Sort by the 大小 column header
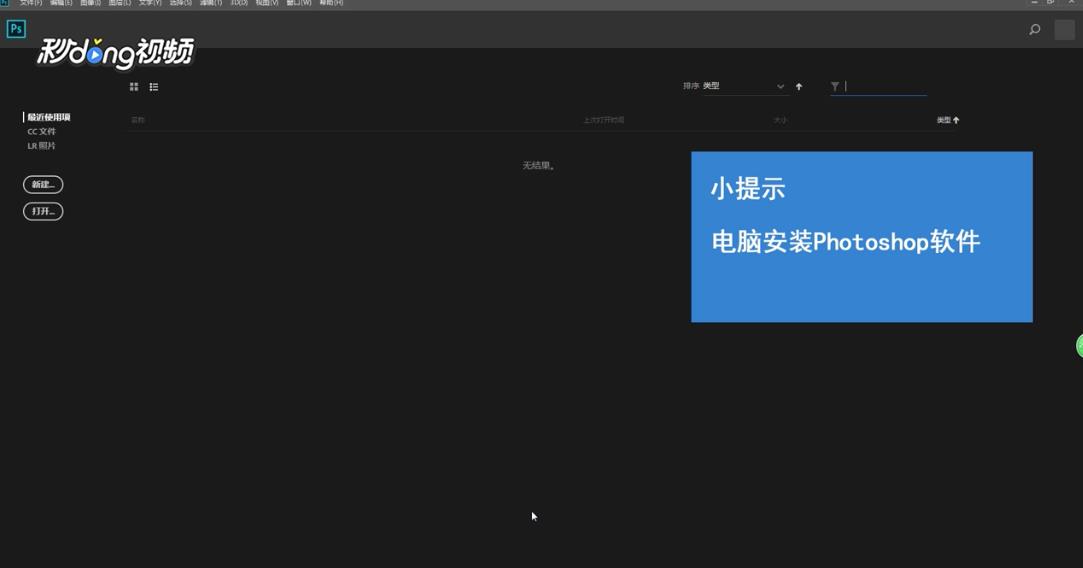 point(780,120)
